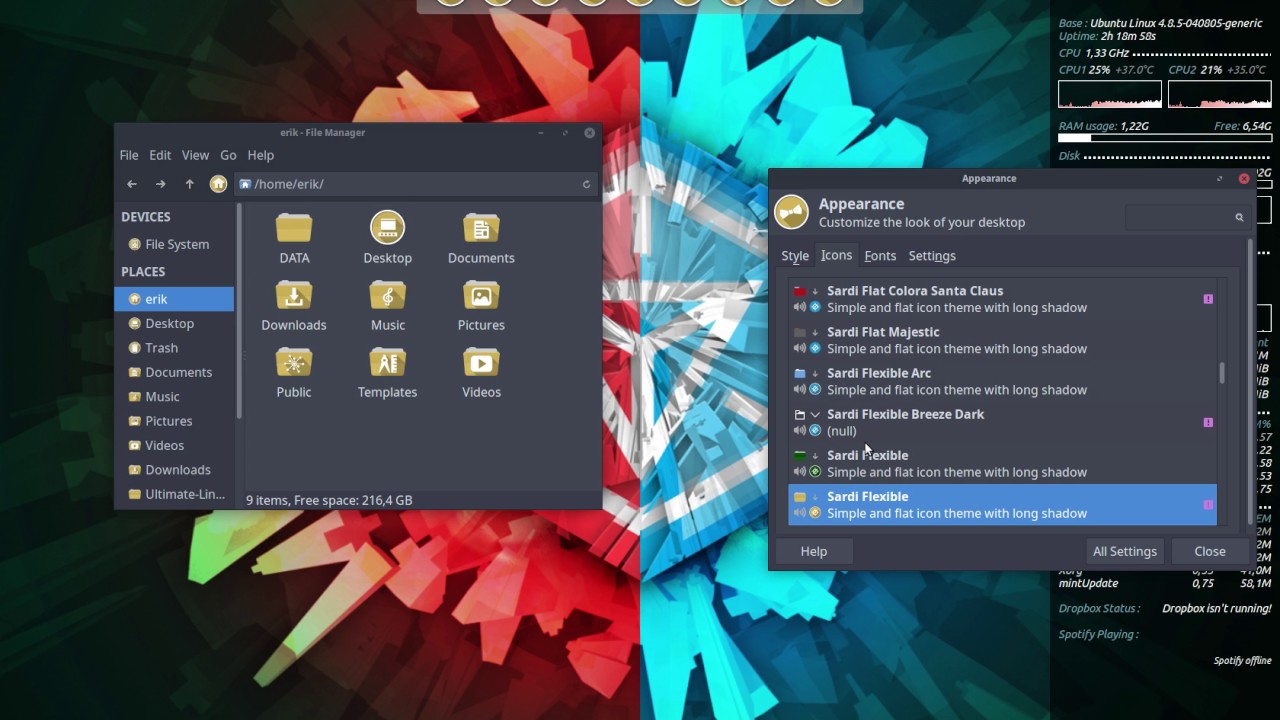The width and height of the screenshot is (1280, 720).
Task: Click the back navigation arrow
Action: (x=131, y=184)
